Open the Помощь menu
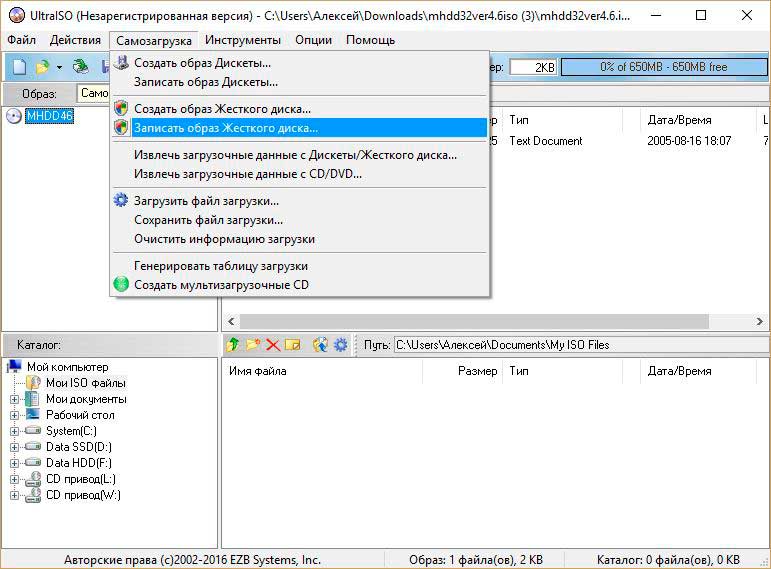 pyautogui.click(x=370, y=40)
